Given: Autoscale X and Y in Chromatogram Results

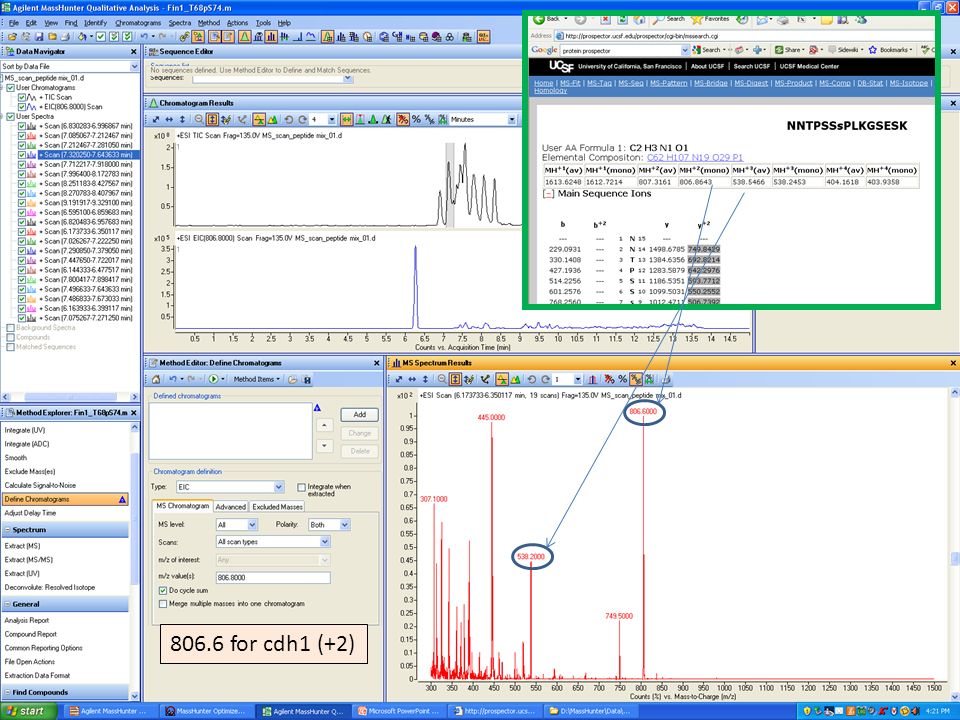Looking at the screenshot, I should [156, 119].
